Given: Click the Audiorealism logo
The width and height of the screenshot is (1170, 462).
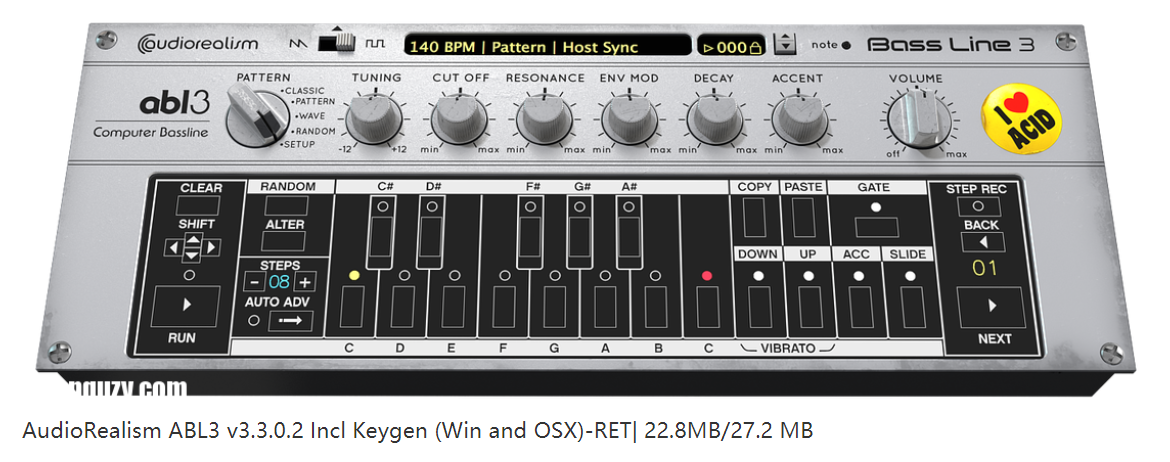Looking at the screenshot, I should click(x=198, y=43).
